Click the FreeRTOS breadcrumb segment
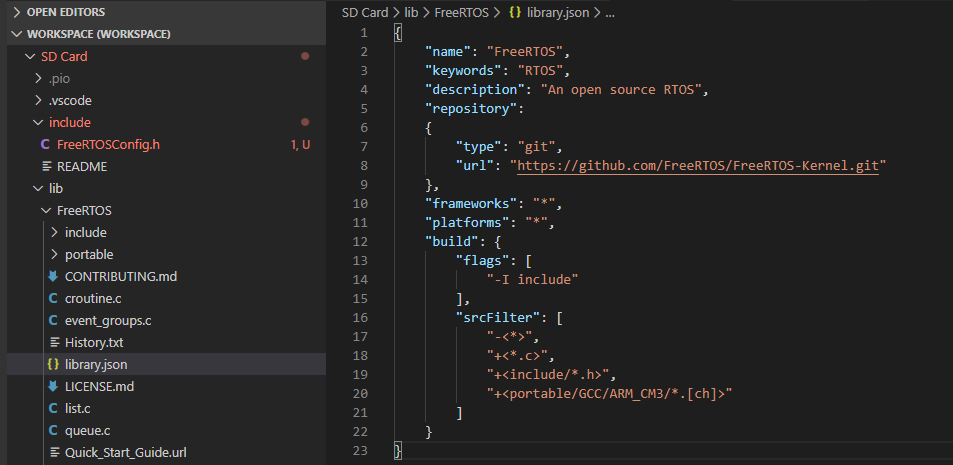This screenshot has width=953, height=465. point(462,12)
